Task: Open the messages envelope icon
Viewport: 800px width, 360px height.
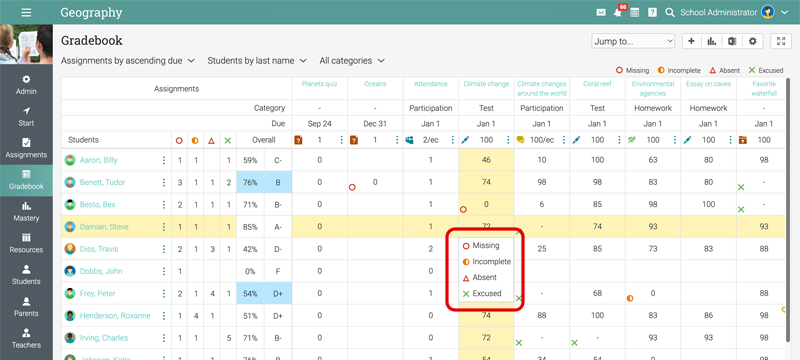Action: pos(601,13)
